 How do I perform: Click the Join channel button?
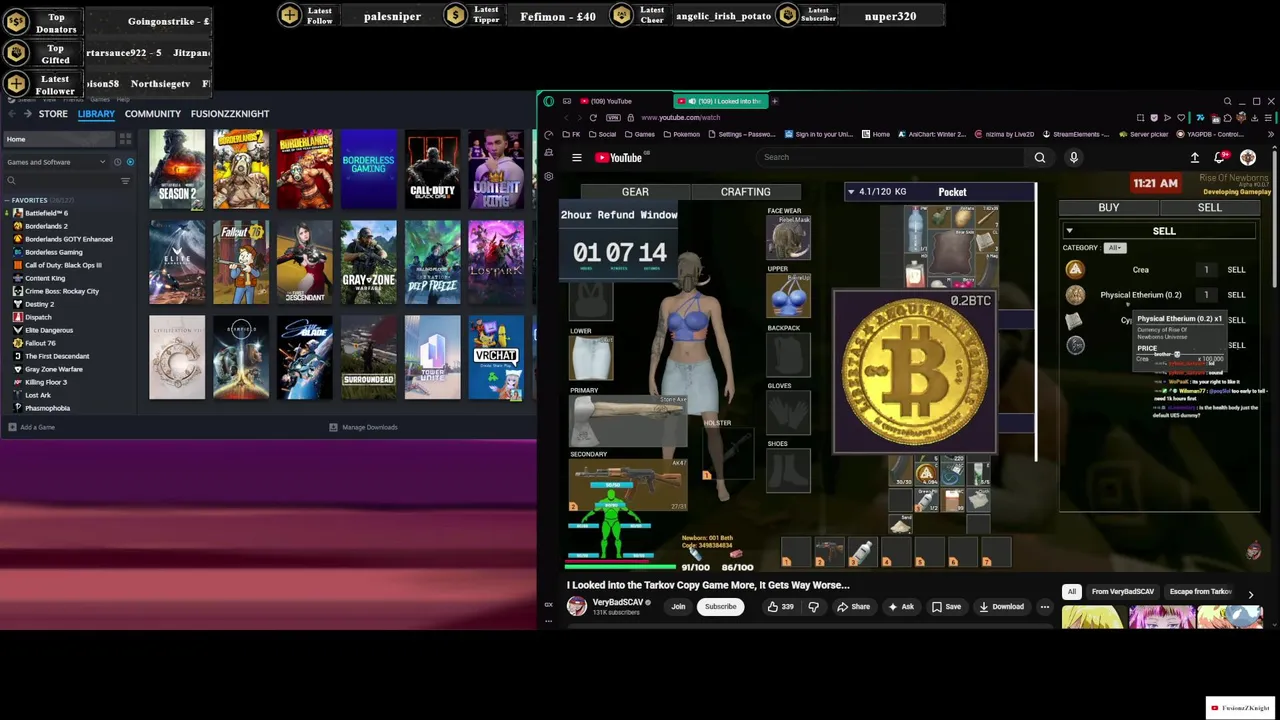678,606
